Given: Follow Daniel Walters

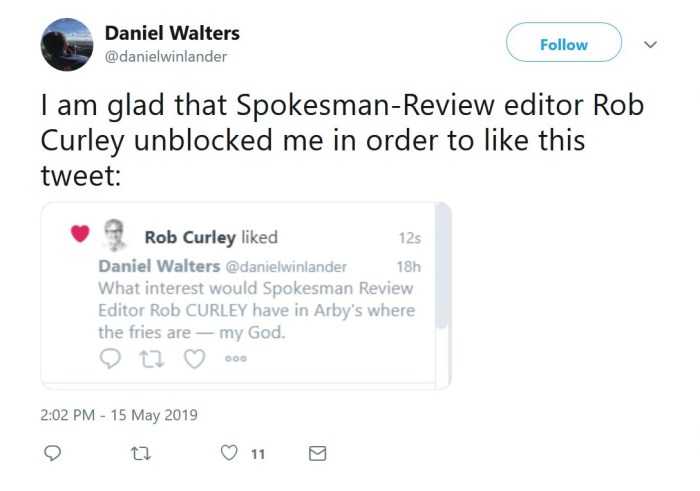Looking at the screenshot, I should [x=564, y=45].
